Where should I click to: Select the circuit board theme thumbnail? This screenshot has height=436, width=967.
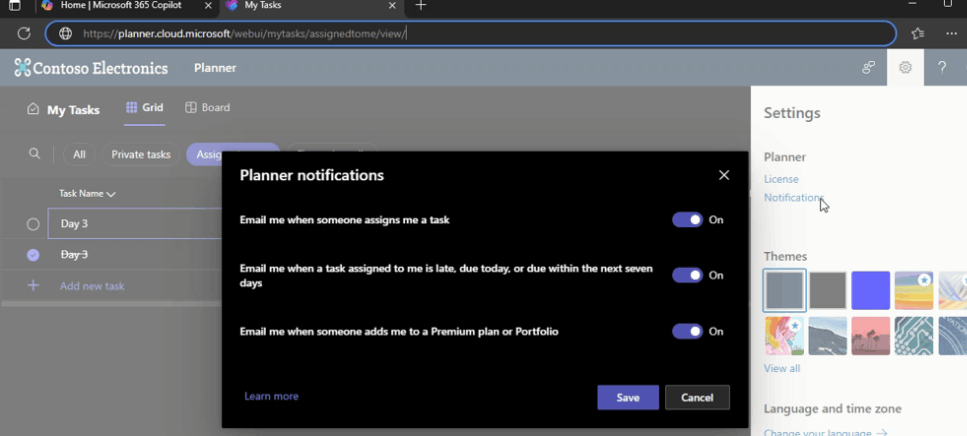pyautogui.click(x=914, y=336)
